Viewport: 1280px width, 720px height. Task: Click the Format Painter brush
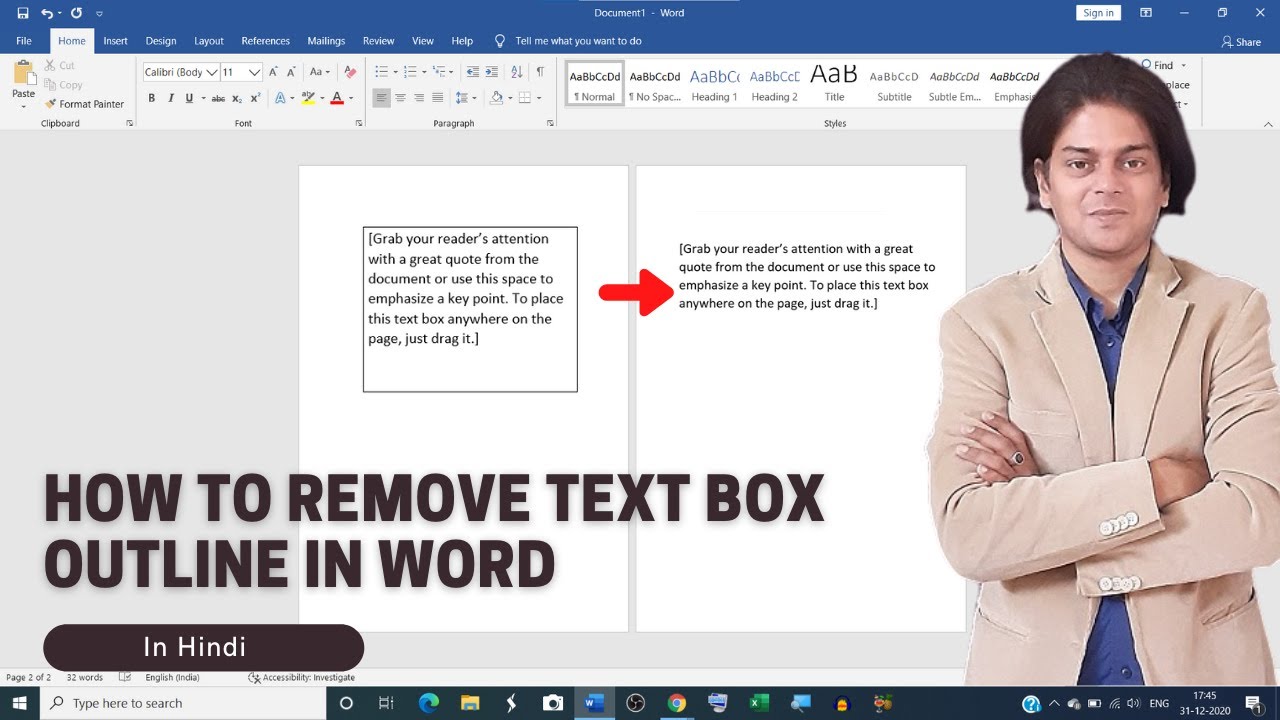pyautogui.click(x=50, y=104)
